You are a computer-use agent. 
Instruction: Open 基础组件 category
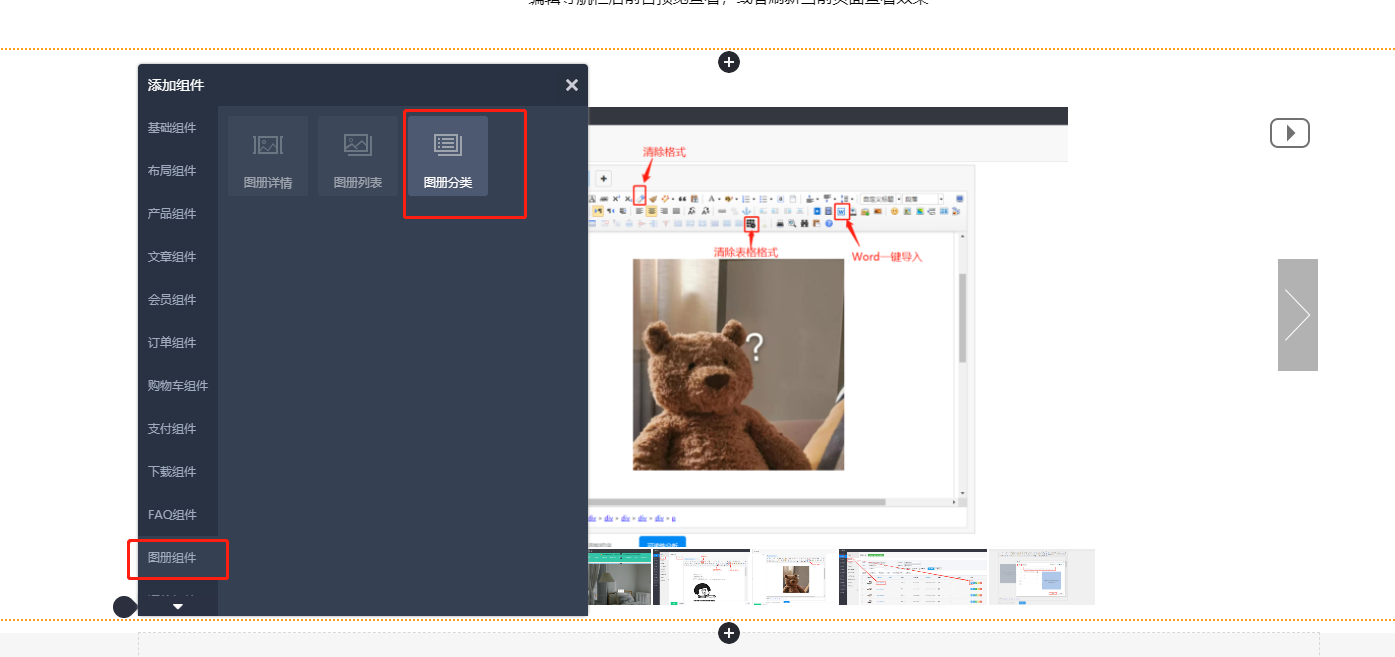pos(172,128)
